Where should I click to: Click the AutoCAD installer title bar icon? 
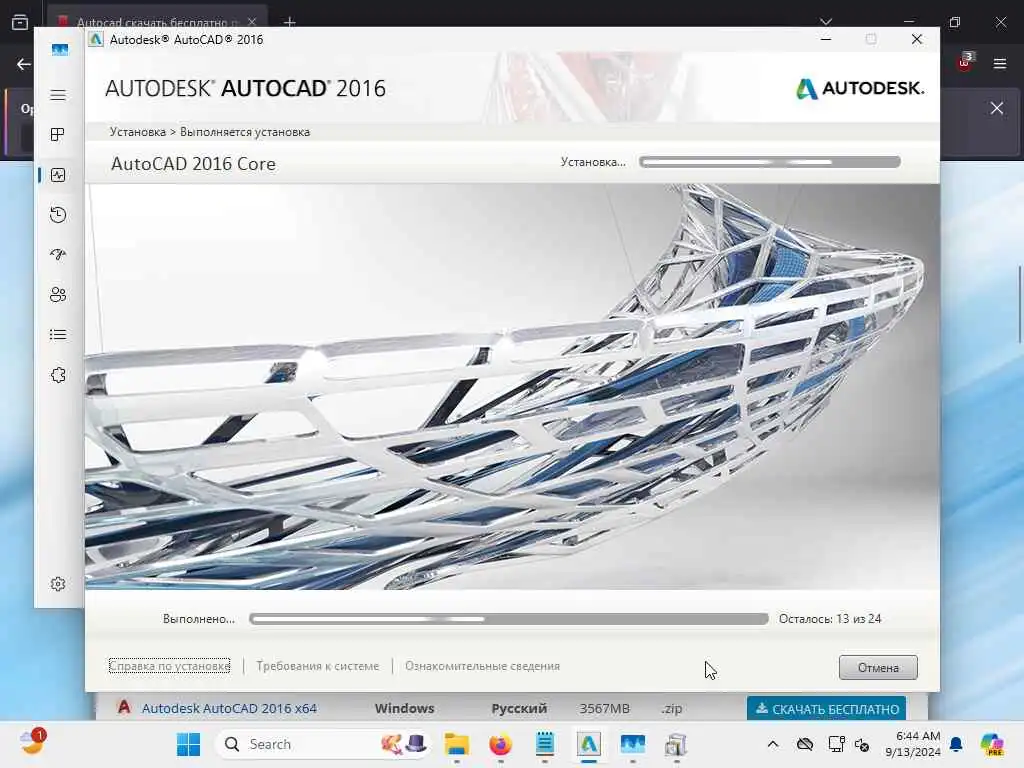point(96,39)
